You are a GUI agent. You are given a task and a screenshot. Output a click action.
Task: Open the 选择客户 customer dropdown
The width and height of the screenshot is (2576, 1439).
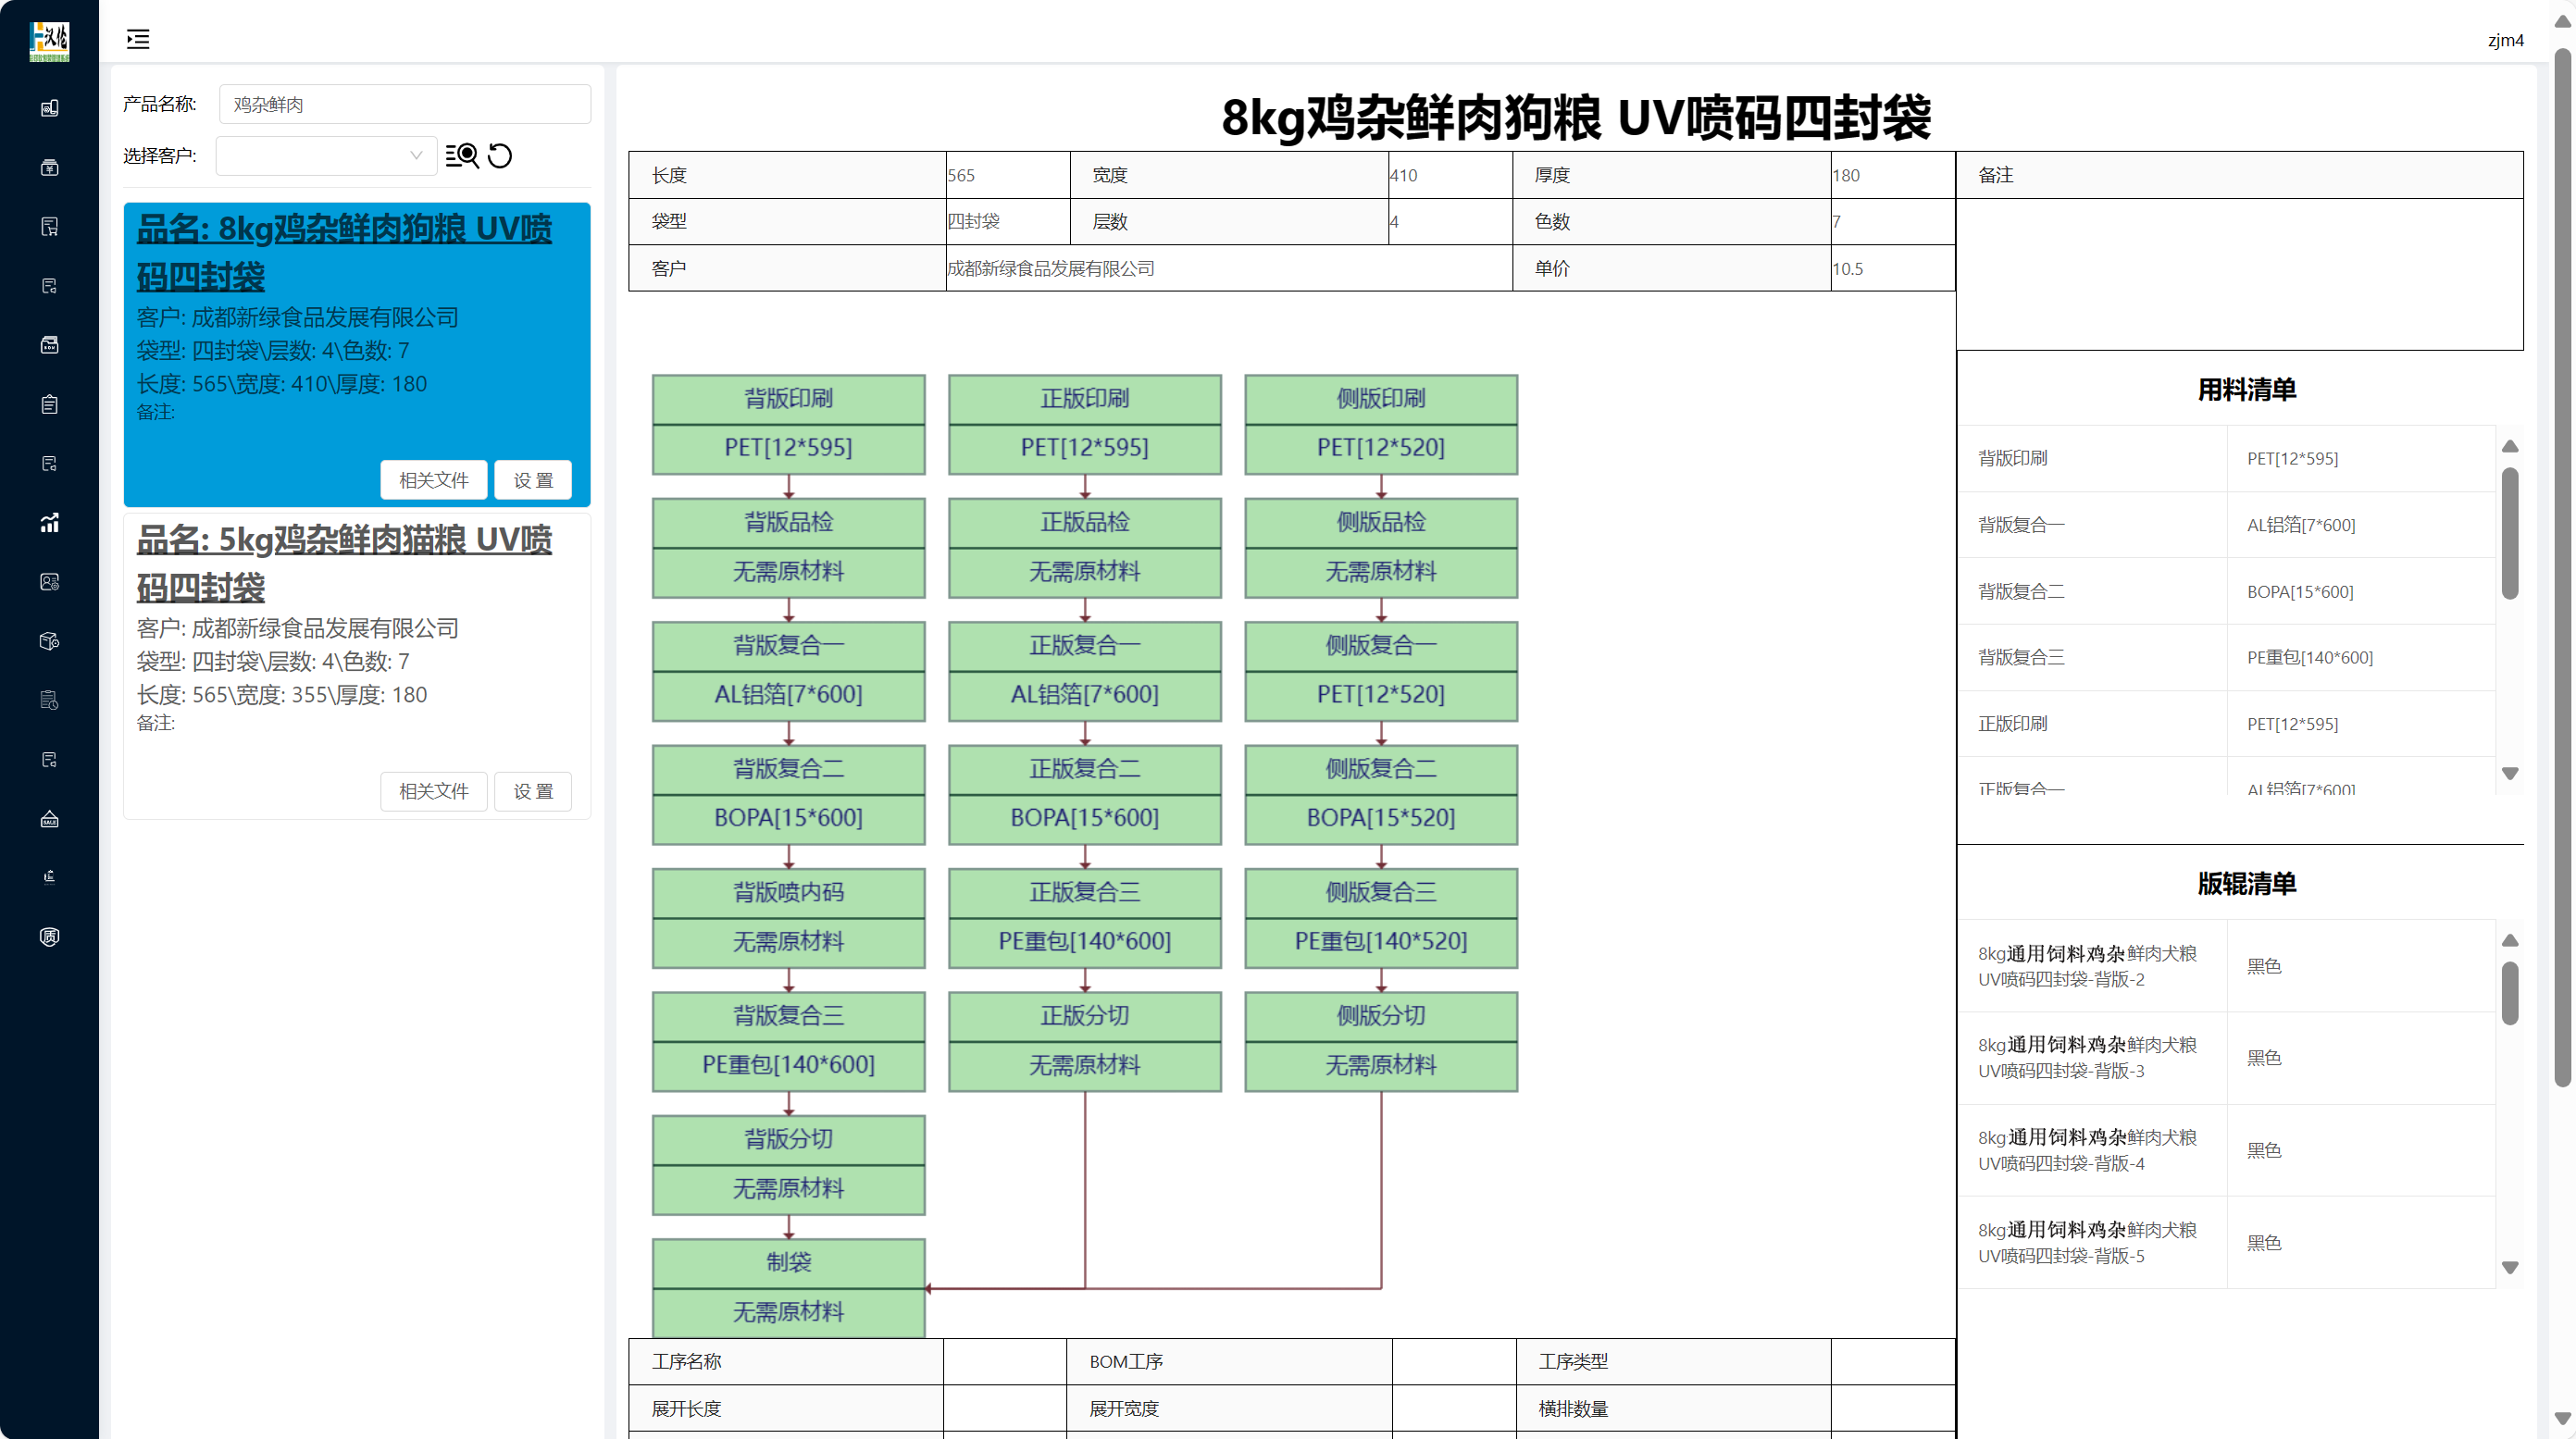[326, 156]
